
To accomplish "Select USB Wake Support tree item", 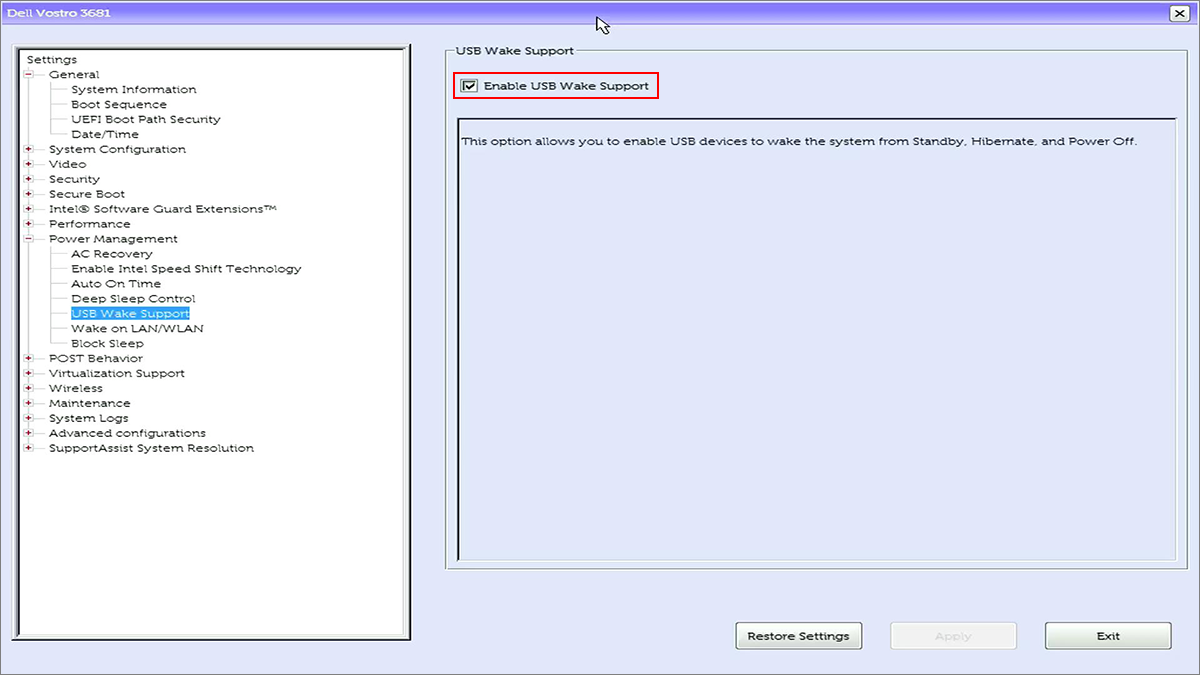I will coord(130,314).
